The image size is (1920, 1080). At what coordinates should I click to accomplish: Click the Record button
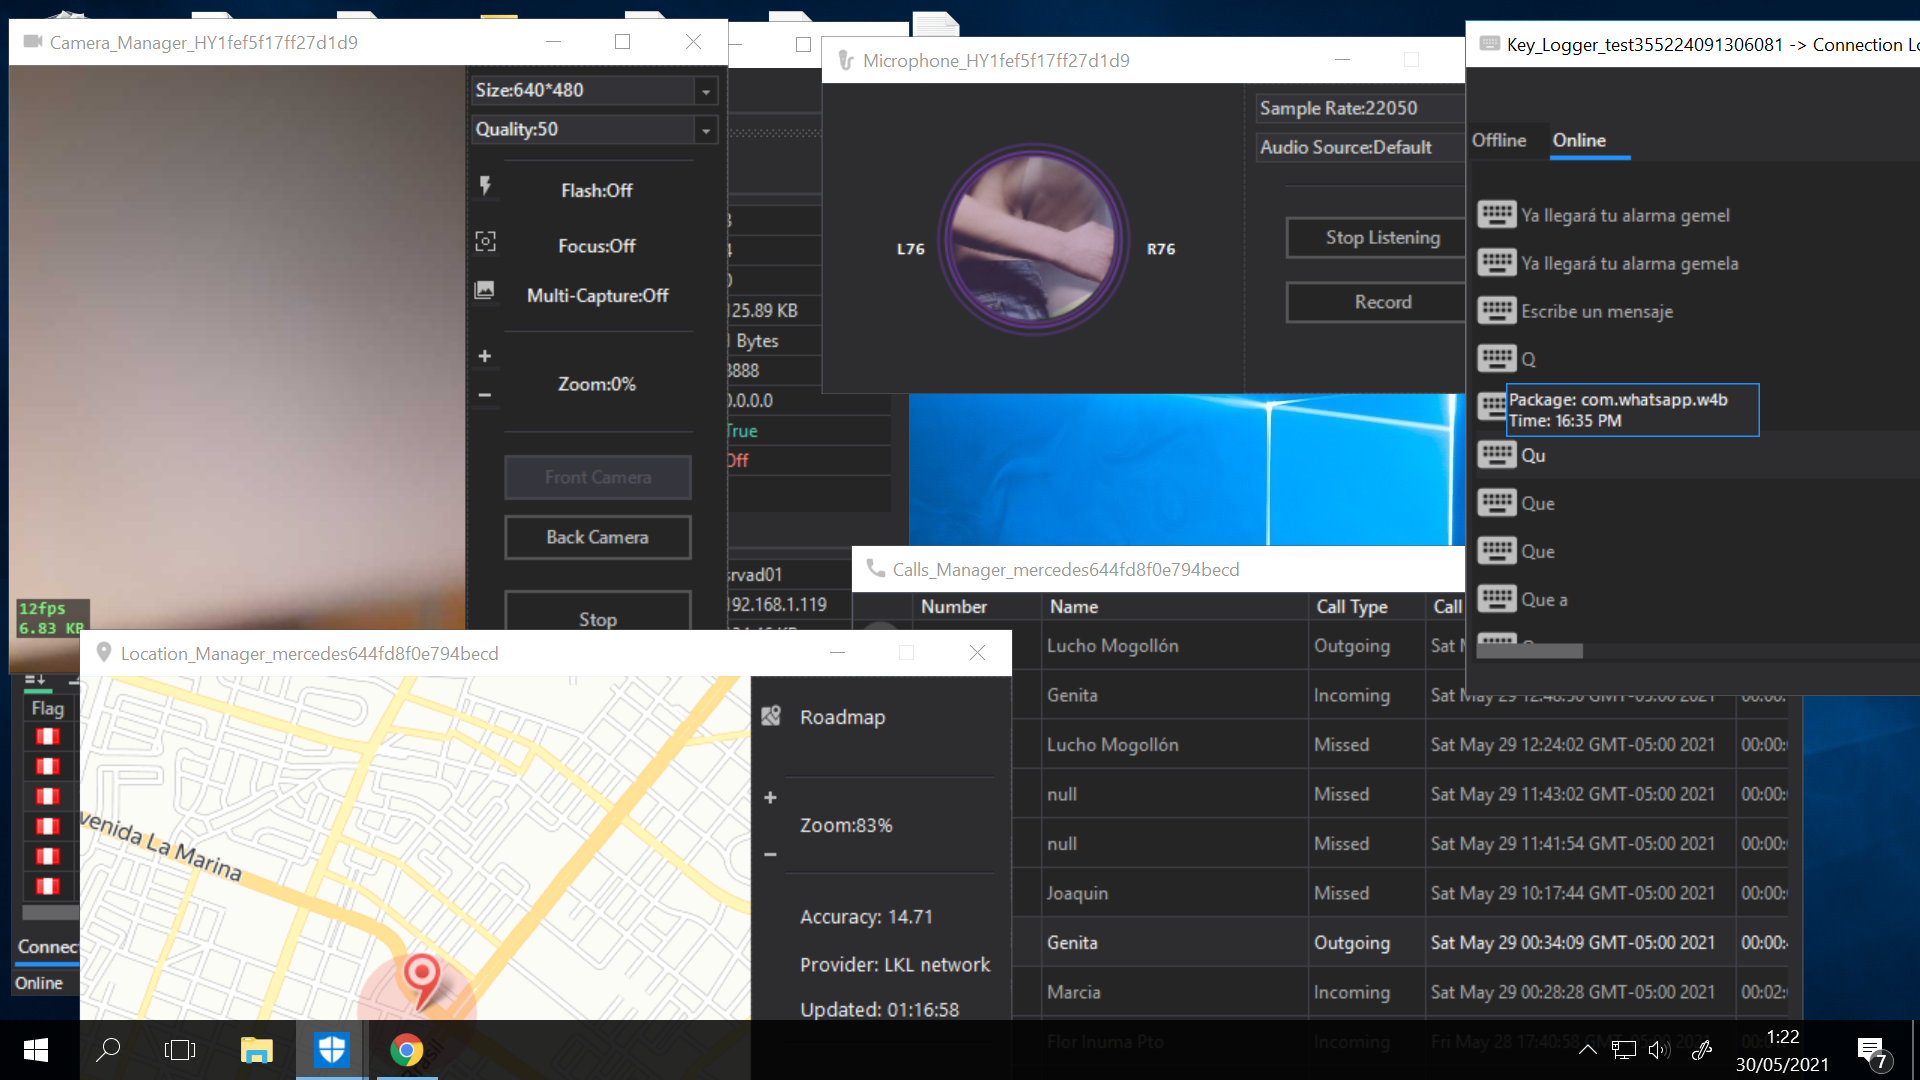[x=1376, y=302]
